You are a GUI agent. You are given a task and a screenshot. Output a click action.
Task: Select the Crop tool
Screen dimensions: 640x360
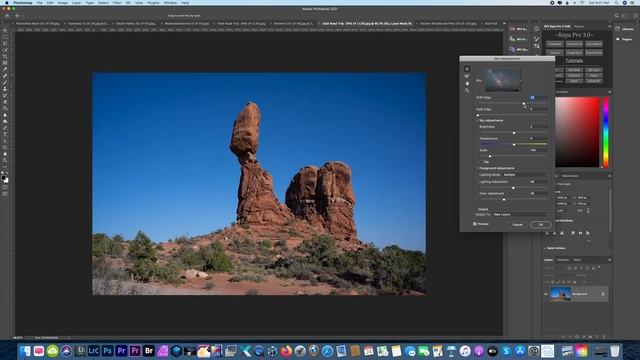click(5, 56)
